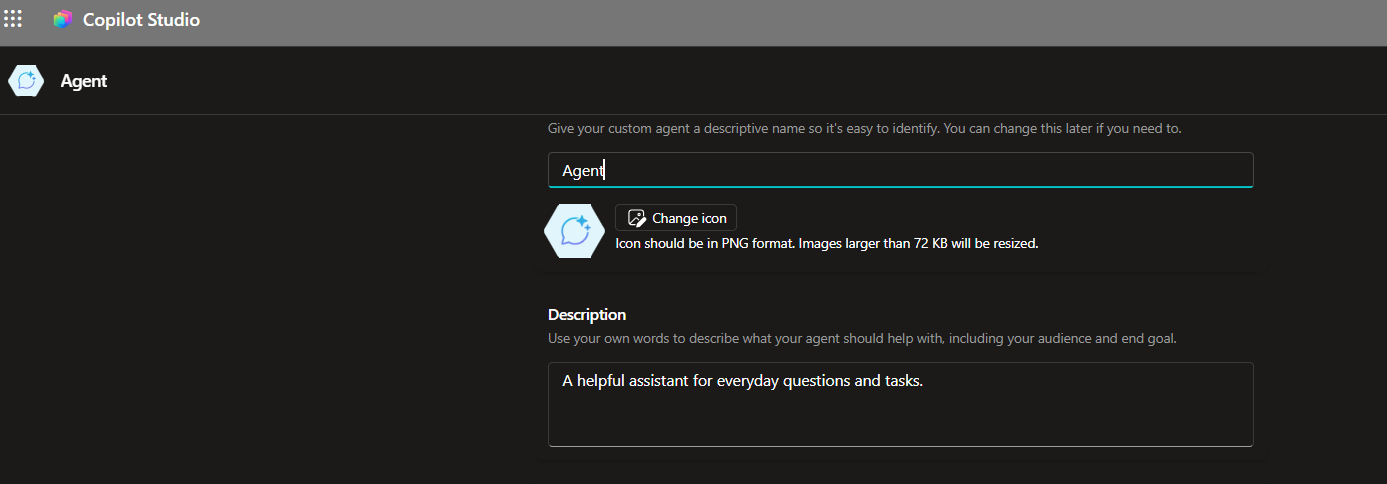This screenshot has width=1387, height=484.
Task: Click the chat bubble sparkle inside icon preview
Action: coord(575,231)
